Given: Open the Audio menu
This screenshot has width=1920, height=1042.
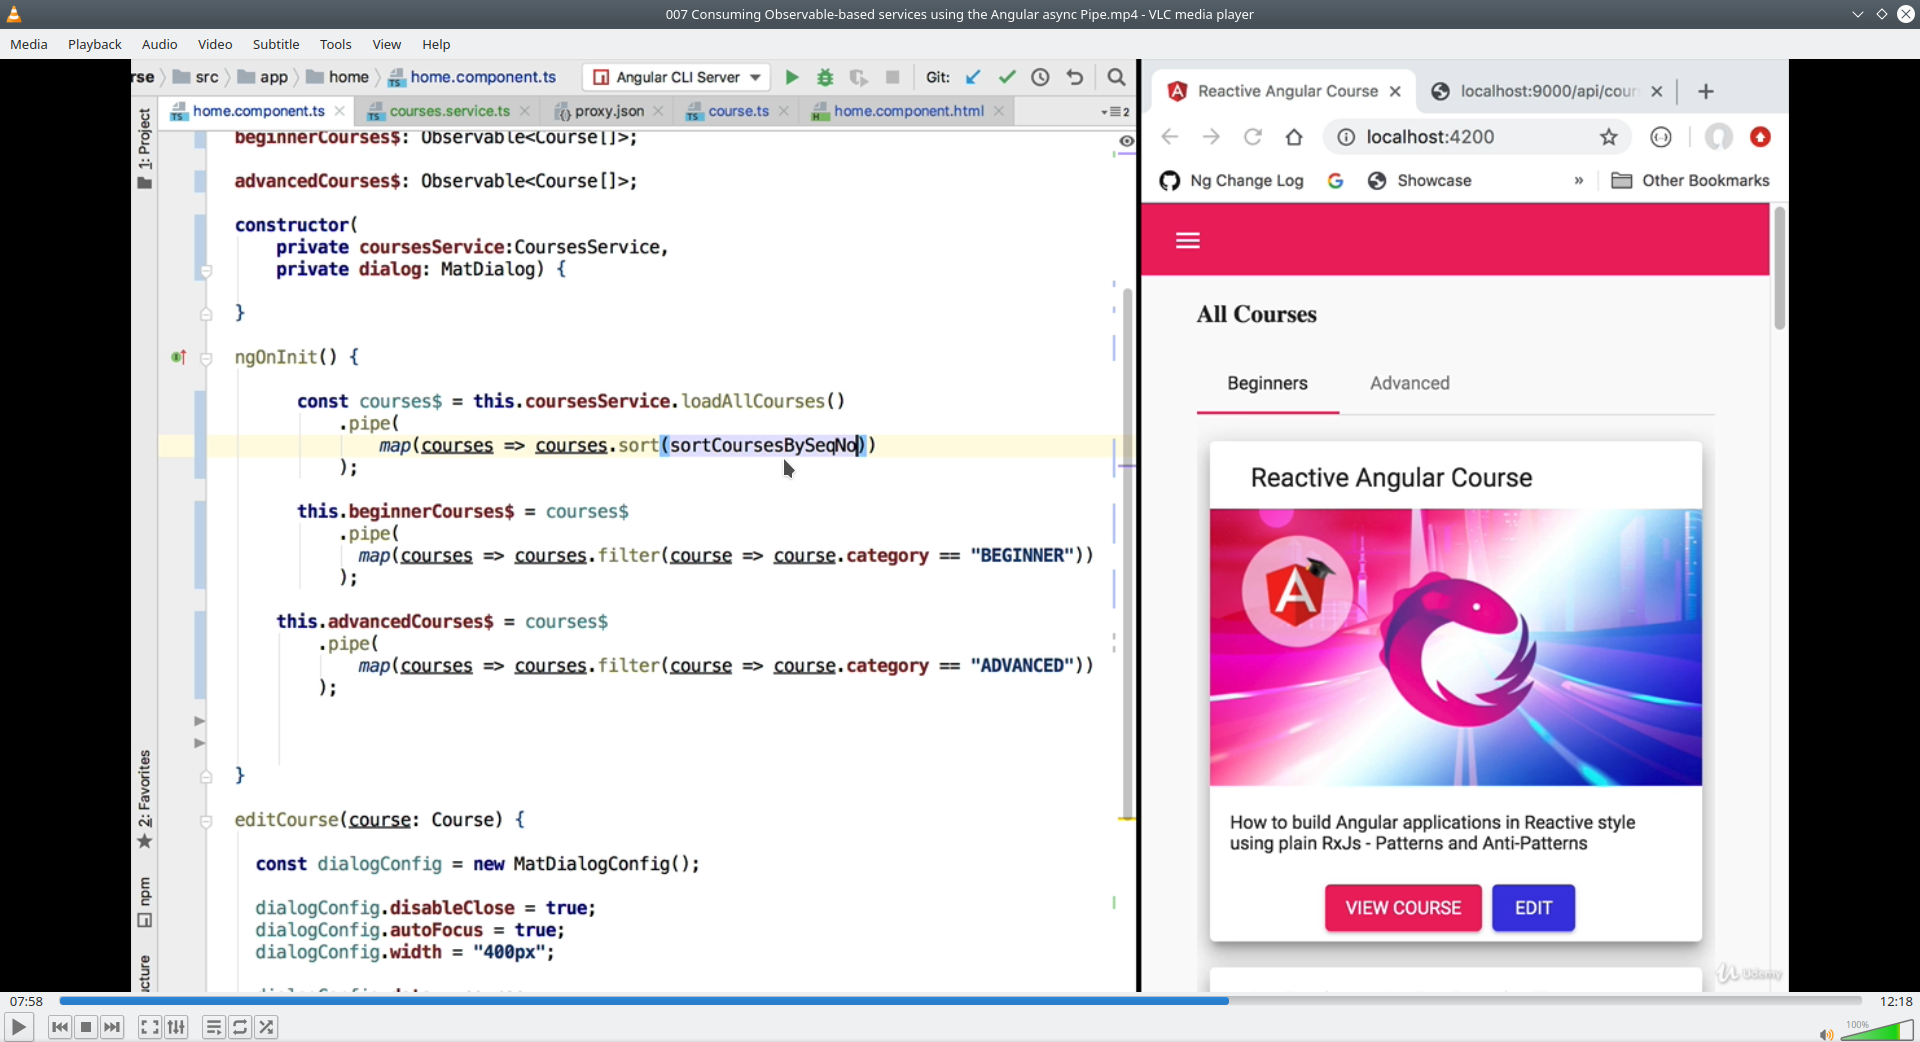Looking at the screenshot, I should [159, 44].
